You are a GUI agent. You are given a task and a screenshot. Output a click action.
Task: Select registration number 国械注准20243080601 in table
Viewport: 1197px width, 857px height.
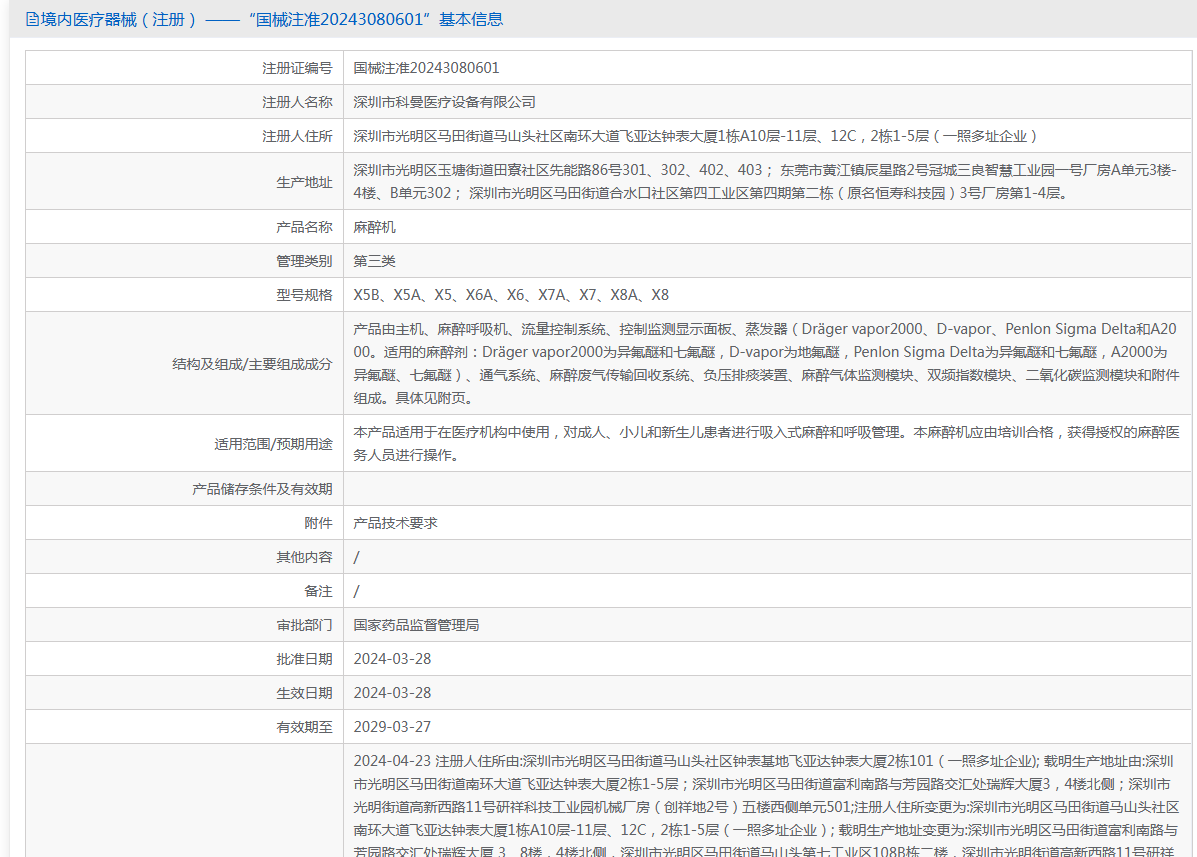point(426,68)
